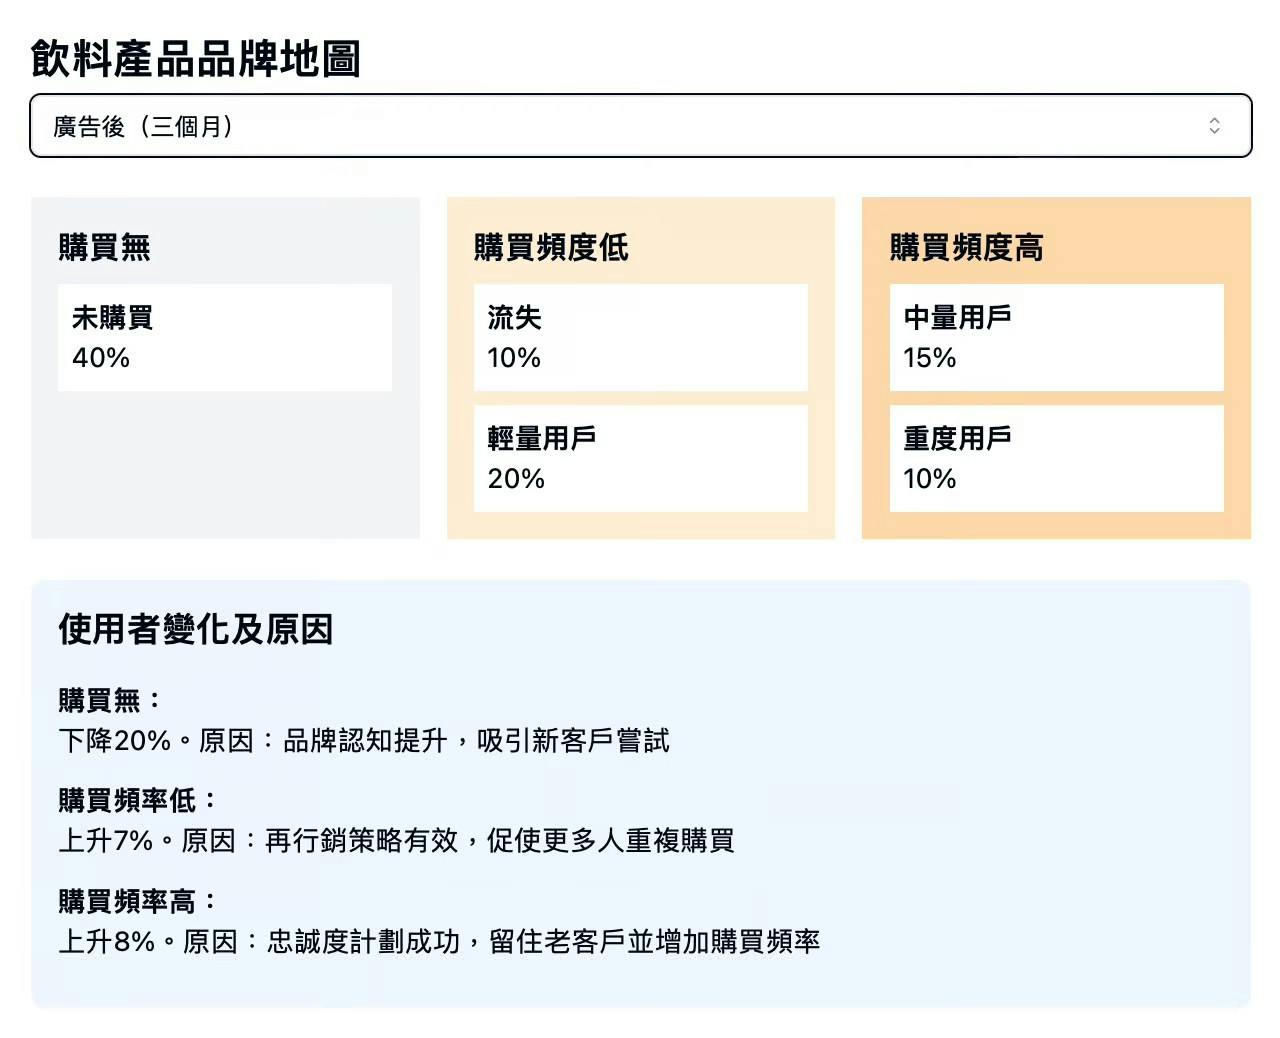1280x1038 pixels.
Task: Select the 輕量用戶 20% card
Action: point(640,458)
